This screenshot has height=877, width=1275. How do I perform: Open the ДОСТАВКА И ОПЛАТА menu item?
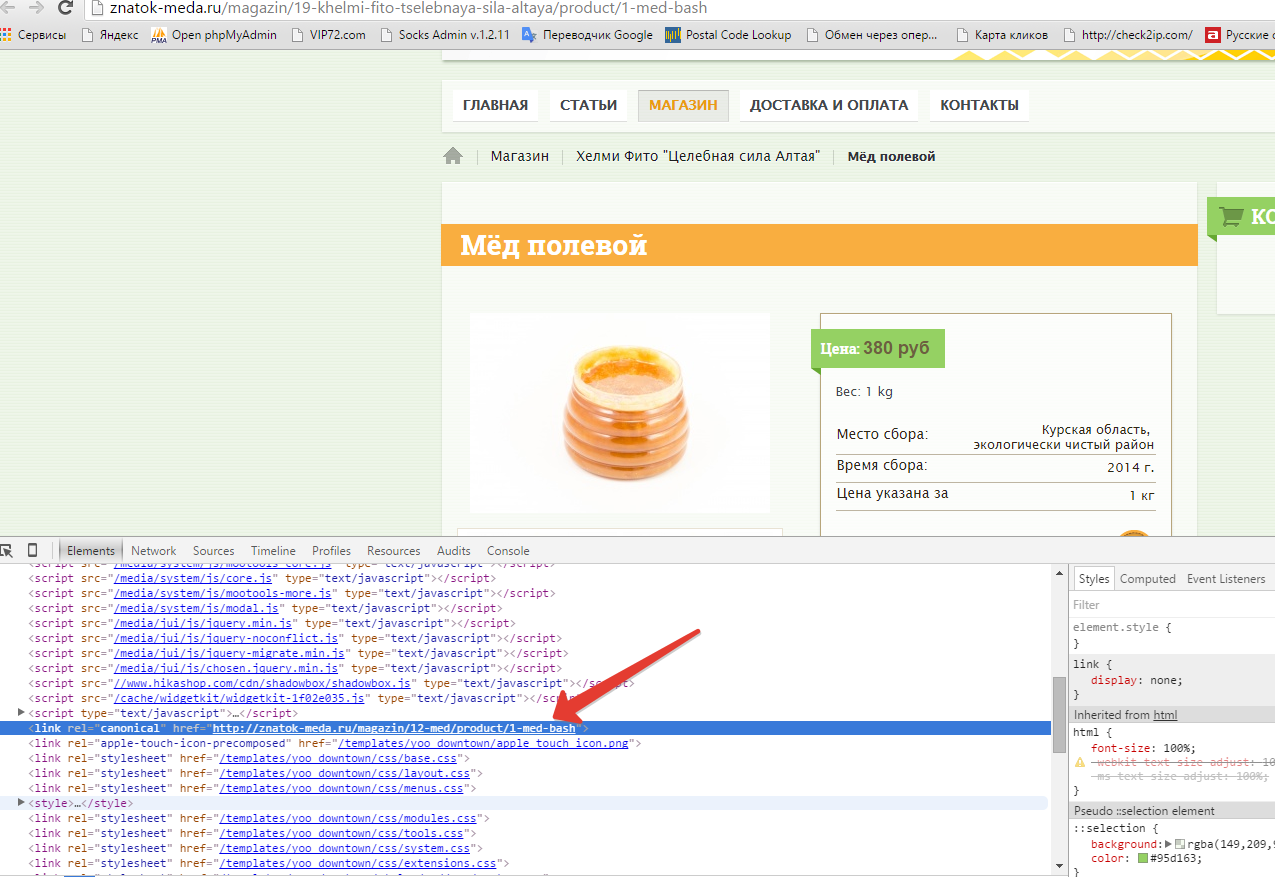coord(828,105)
